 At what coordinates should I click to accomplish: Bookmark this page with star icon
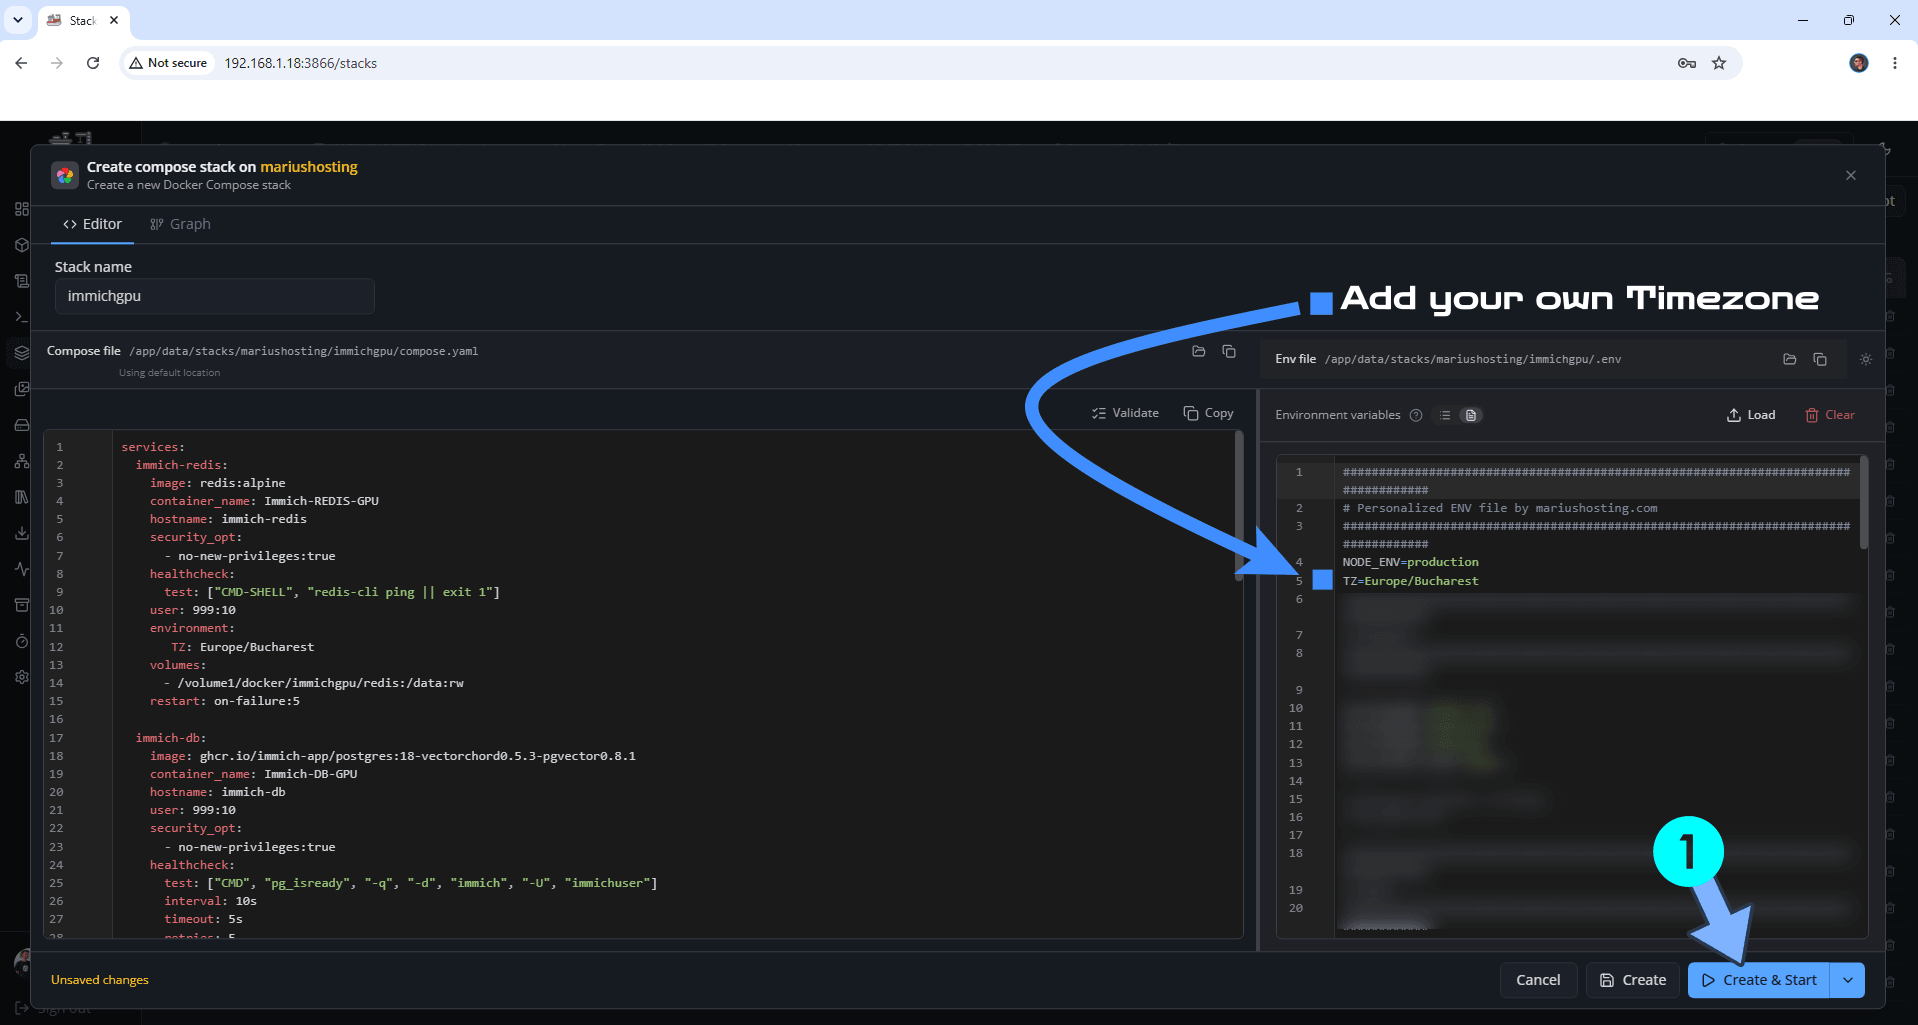(1719, 63)
